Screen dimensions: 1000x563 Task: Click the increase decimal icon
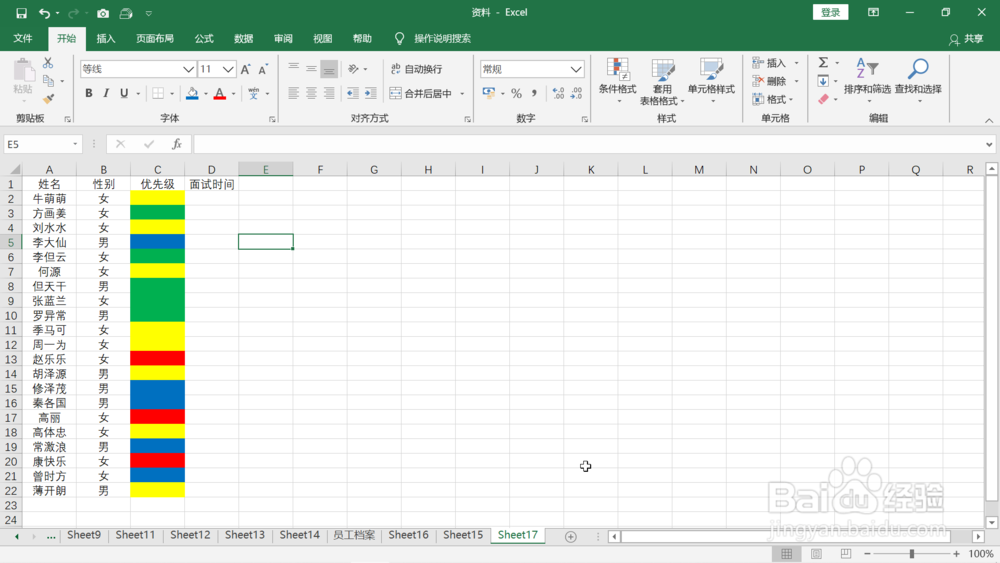[559, 94]
